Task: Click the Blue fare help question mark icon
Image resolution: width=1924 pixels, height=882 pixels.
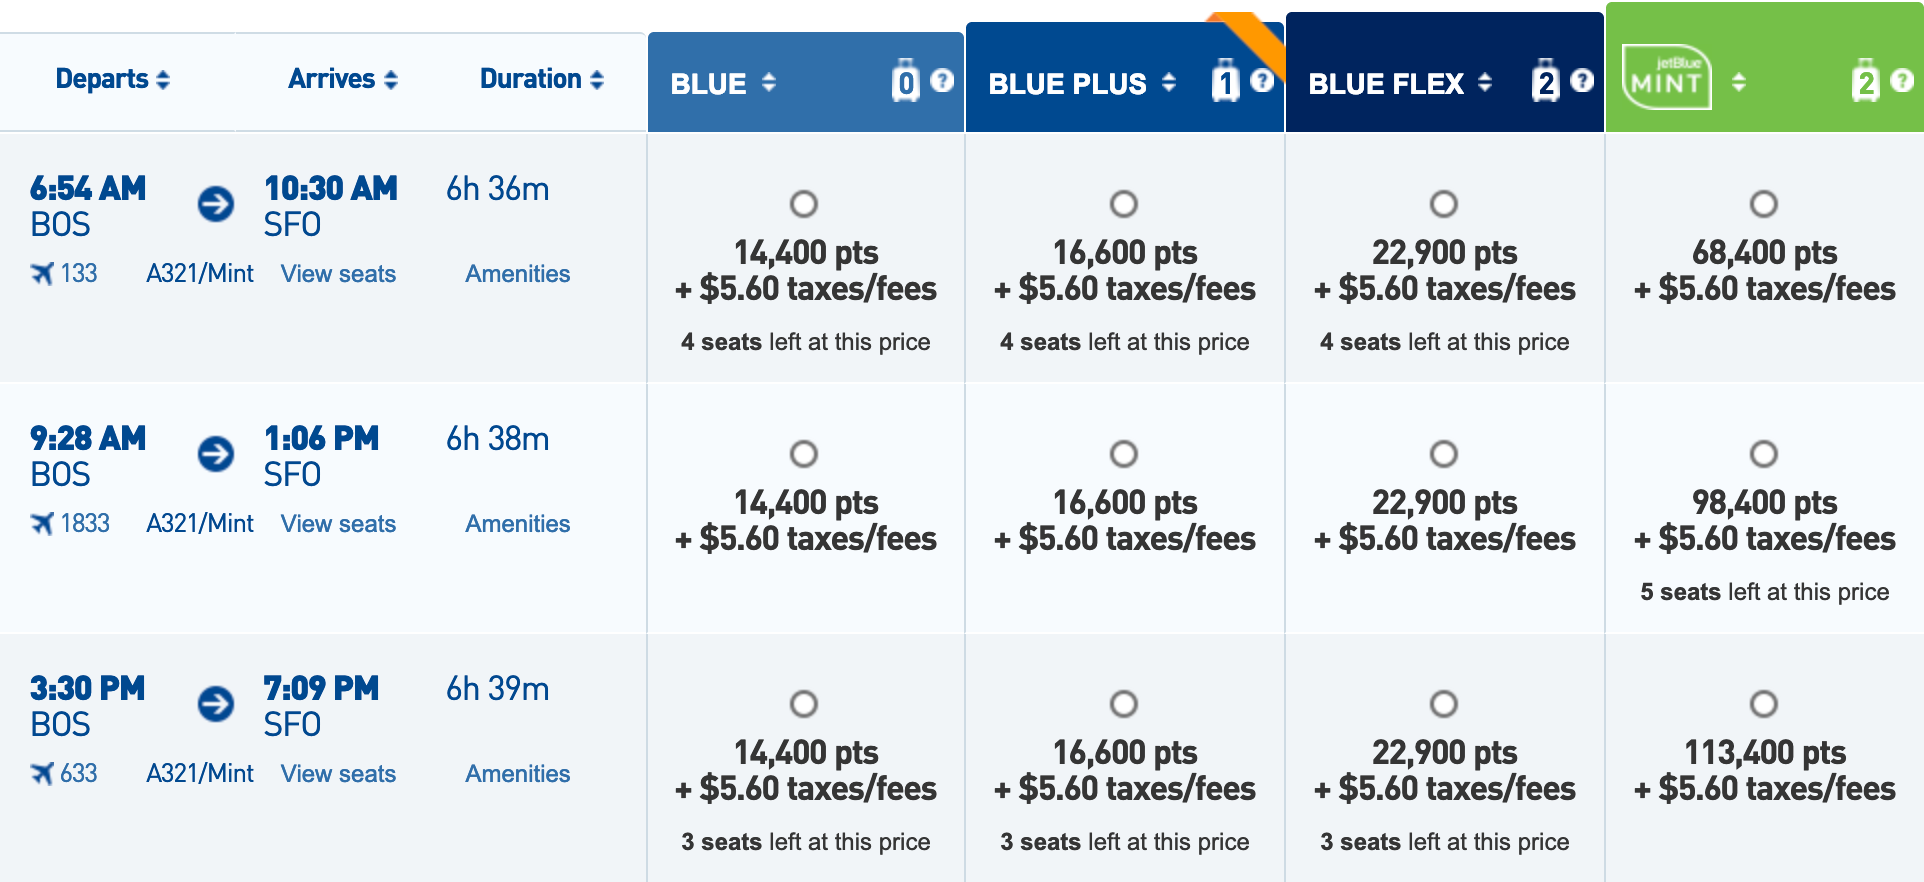Action: 942,81
